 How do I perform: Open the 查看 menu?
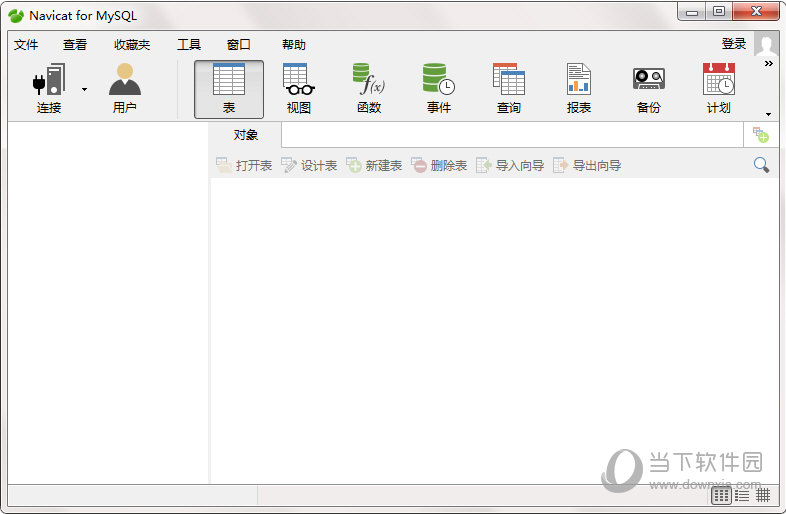coord(75,45)
